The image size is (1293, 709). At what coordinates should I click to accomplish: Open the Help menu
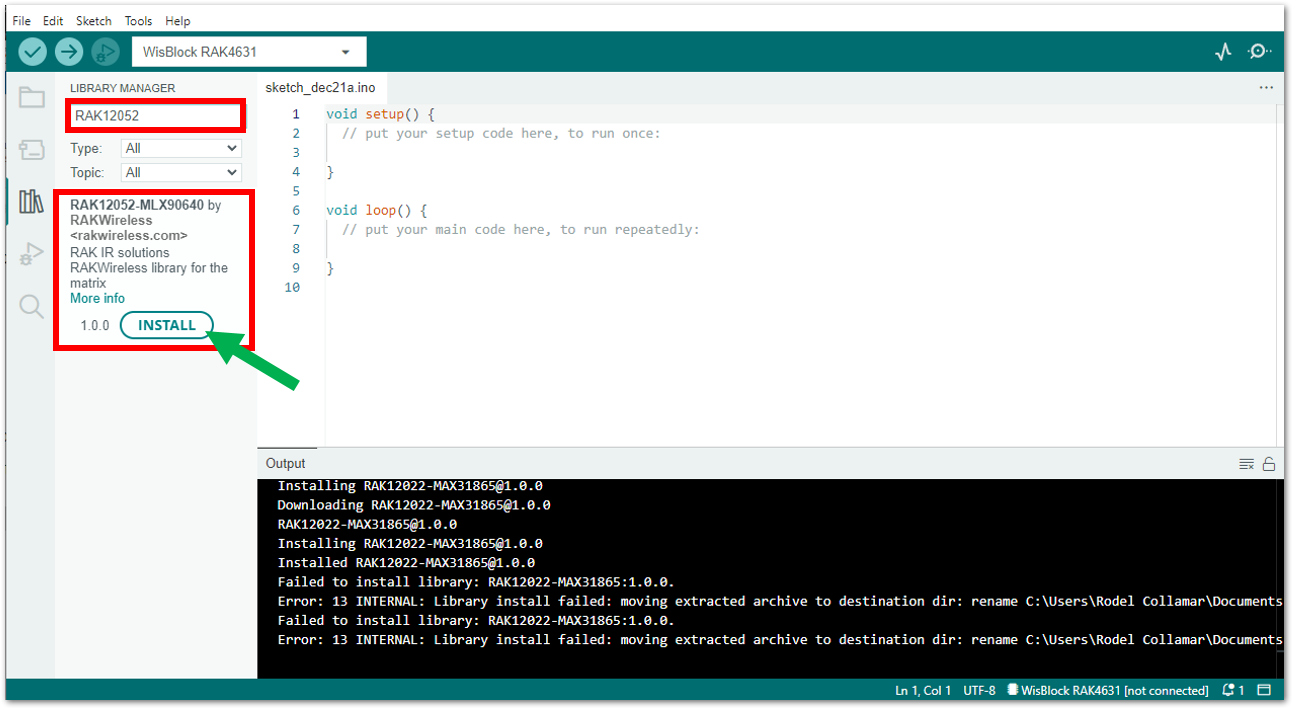coord(178,21)
